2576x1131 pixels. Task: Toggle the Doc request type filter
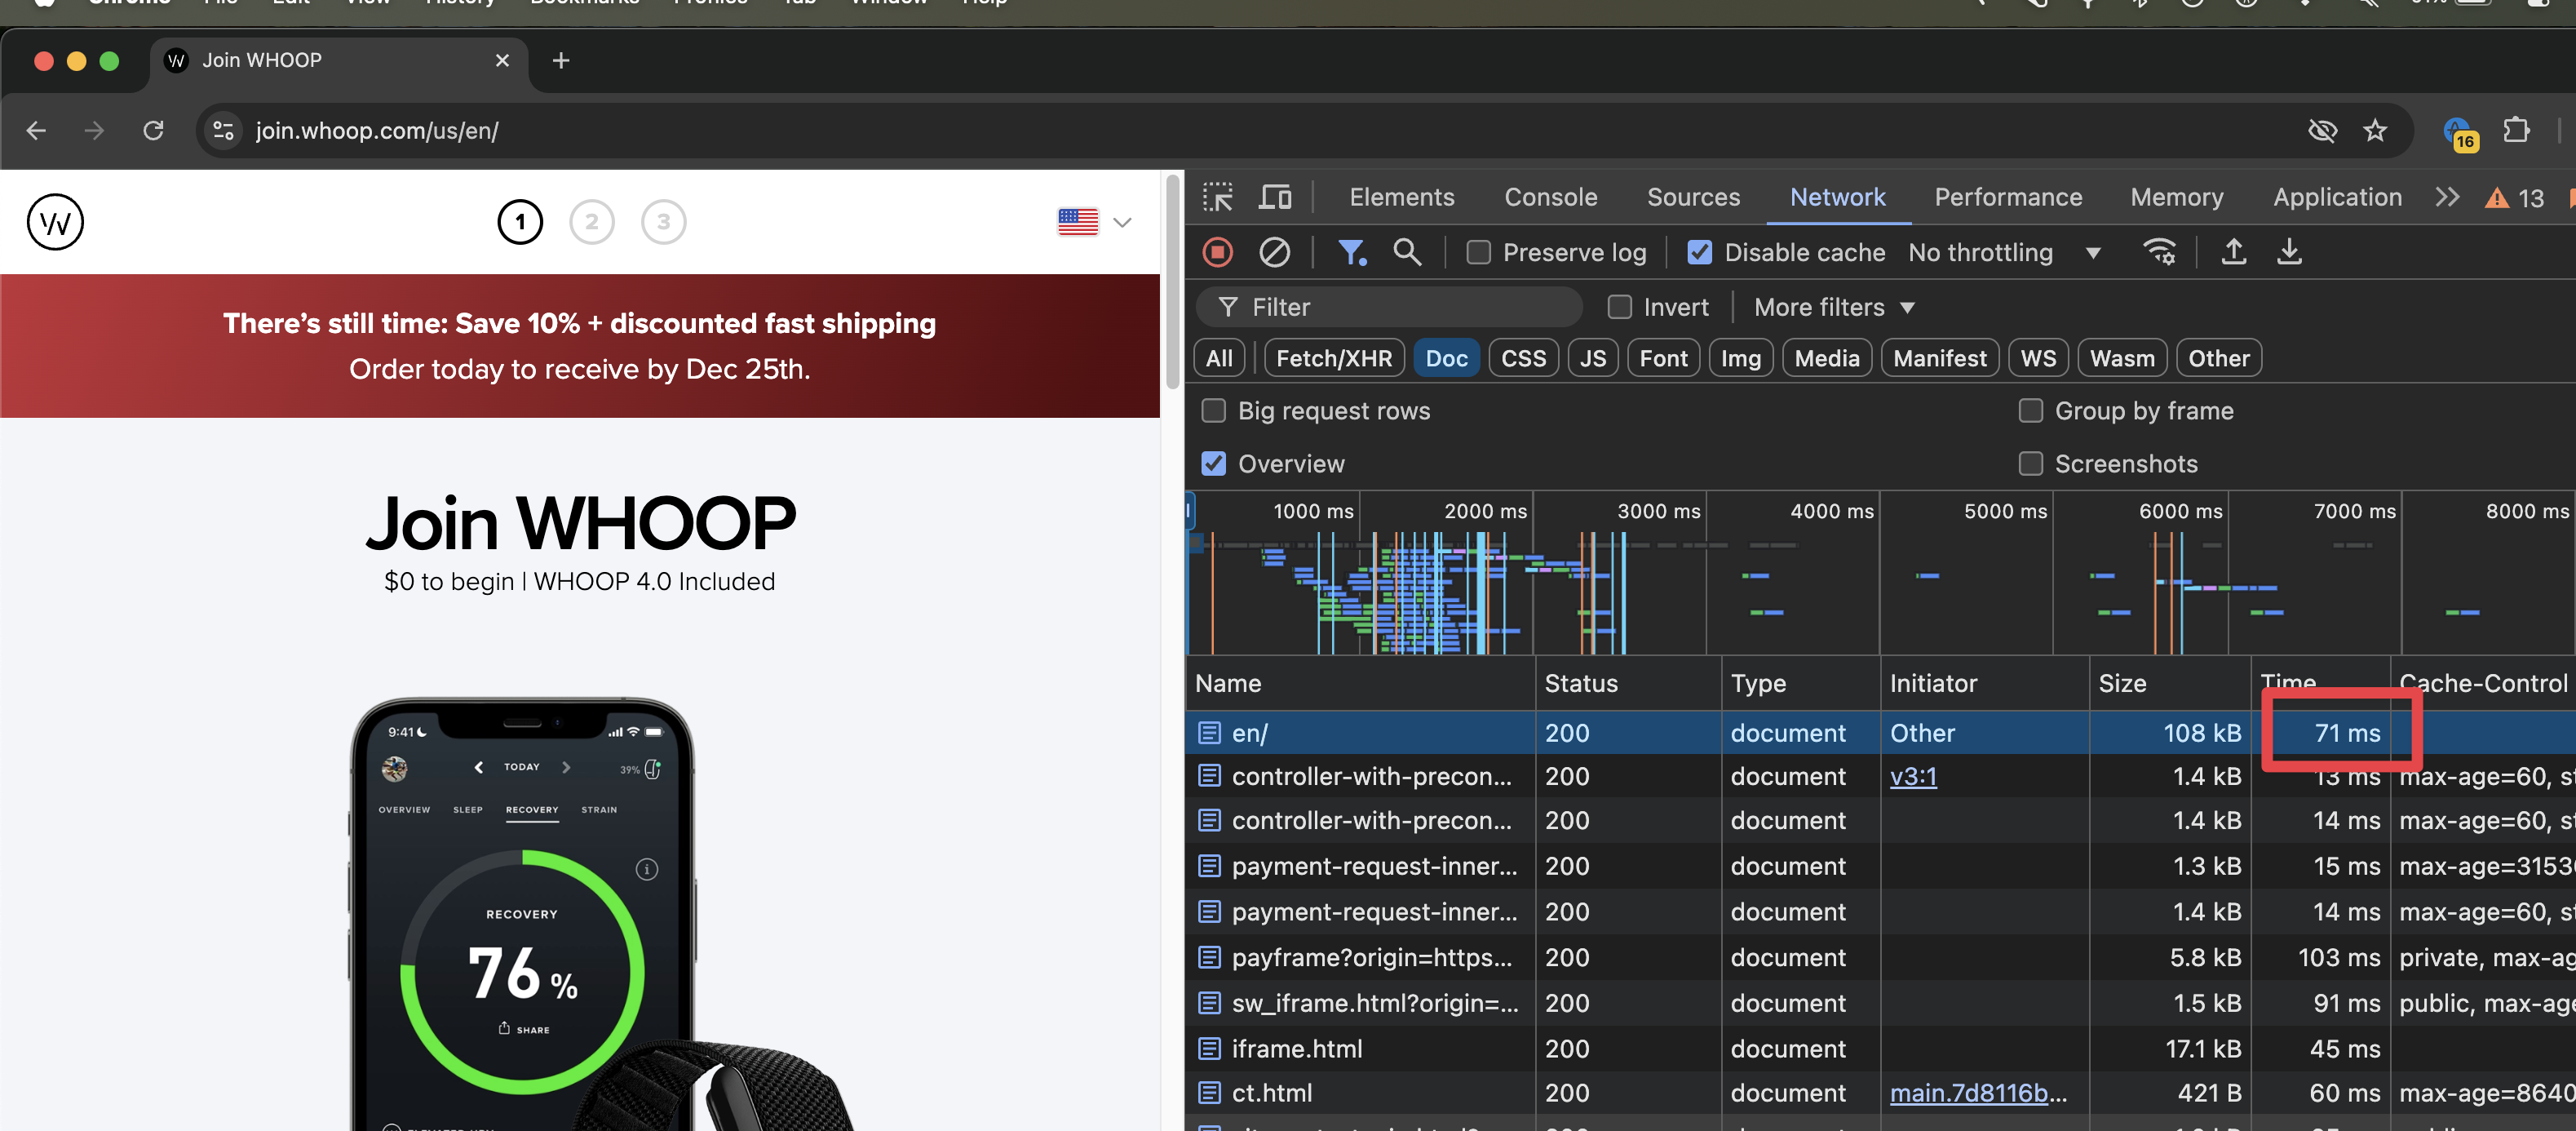coord(1446,358)
